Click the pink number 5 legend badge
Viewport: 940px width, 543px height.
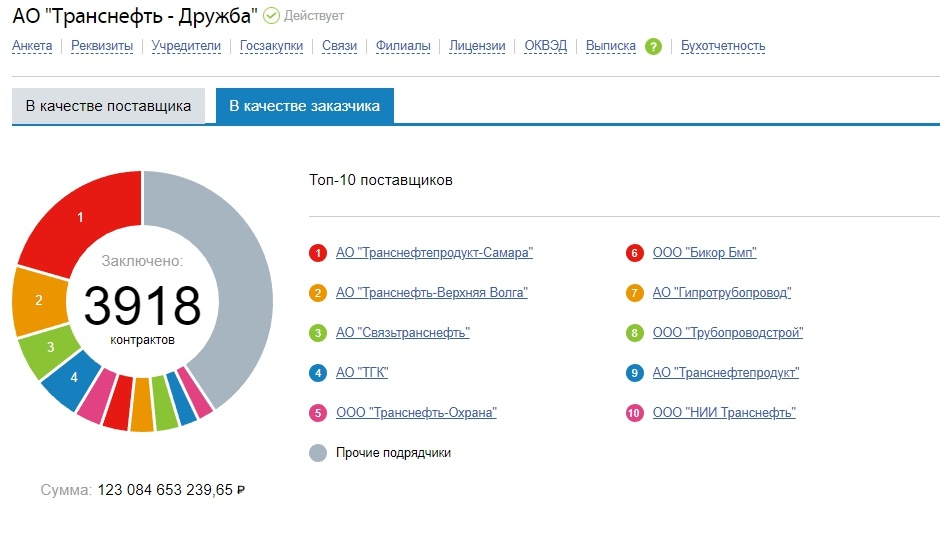(318, 413)
